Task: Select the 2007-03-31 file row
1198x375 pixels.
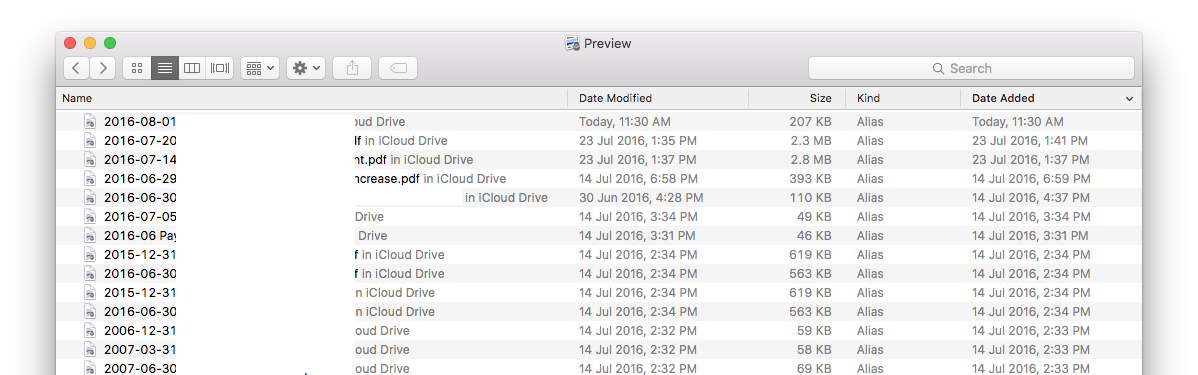Action: coord(599,350)
